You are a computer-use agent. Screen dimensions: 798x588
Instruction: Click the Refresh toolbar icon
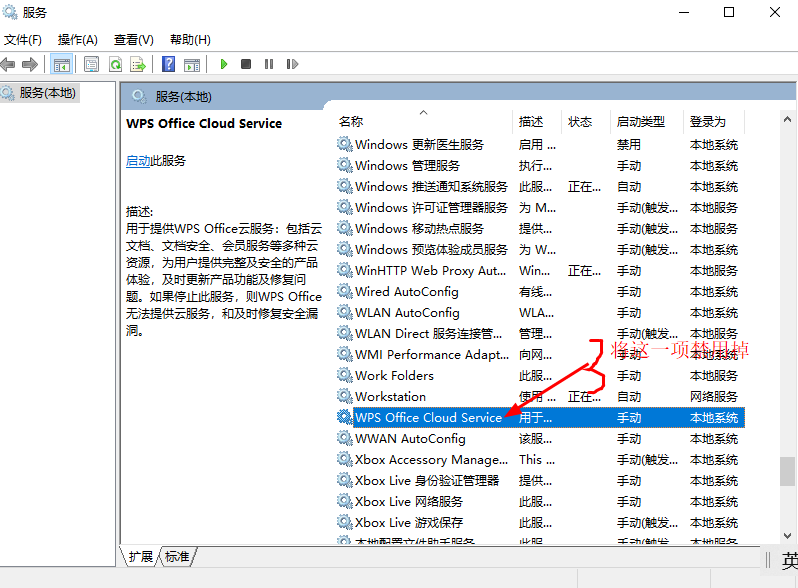(x=116, y=64)
